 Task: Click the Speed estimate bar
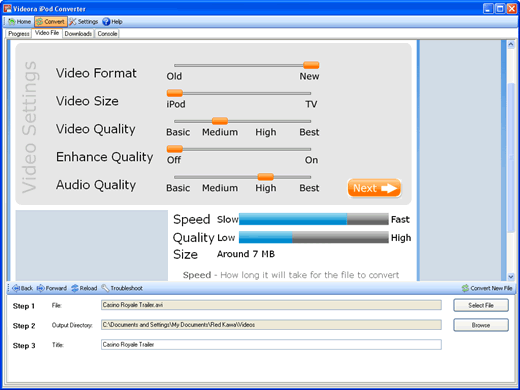[314, 219]
